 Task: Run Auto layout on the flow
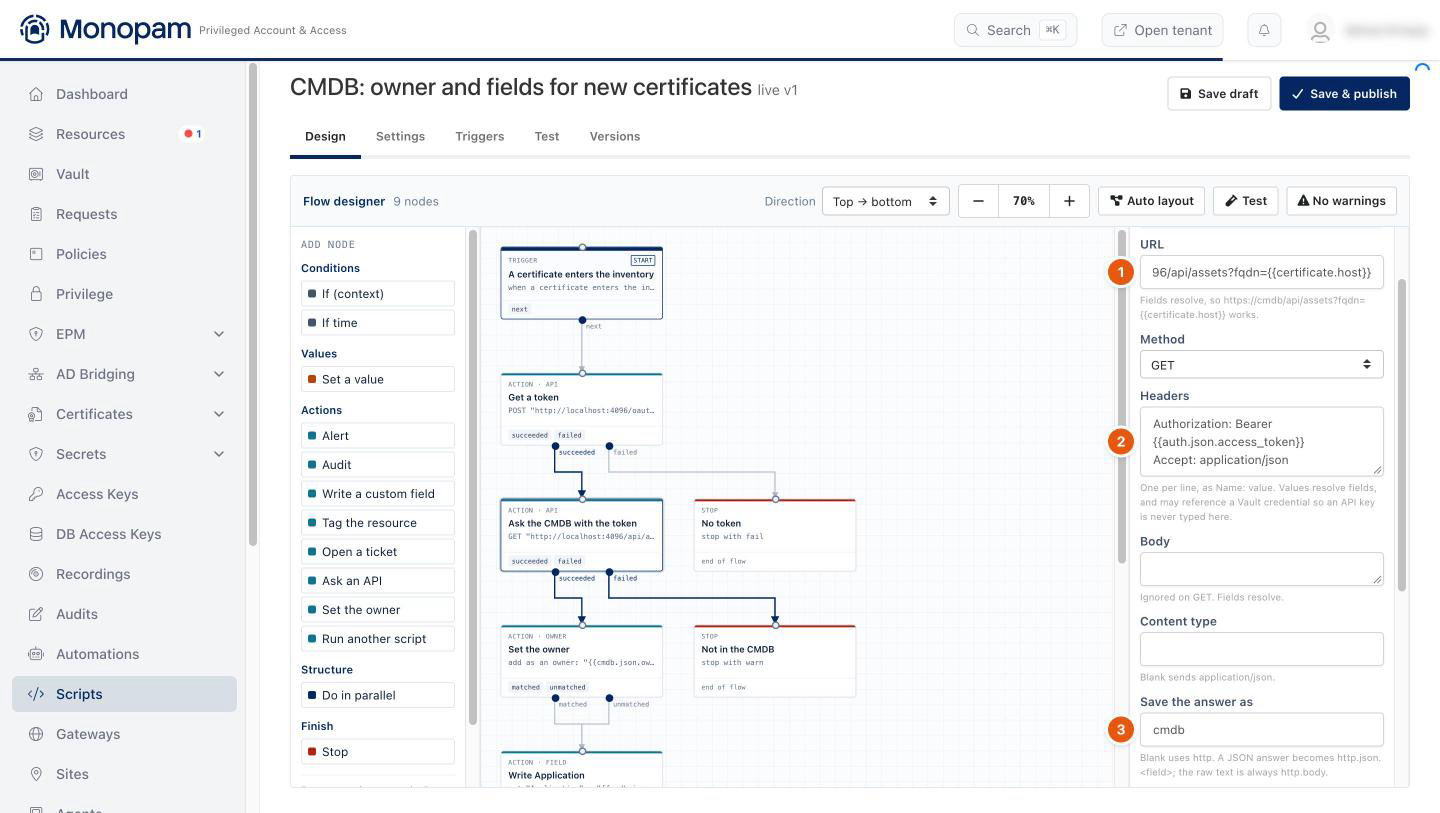[x=1151, y=201]
